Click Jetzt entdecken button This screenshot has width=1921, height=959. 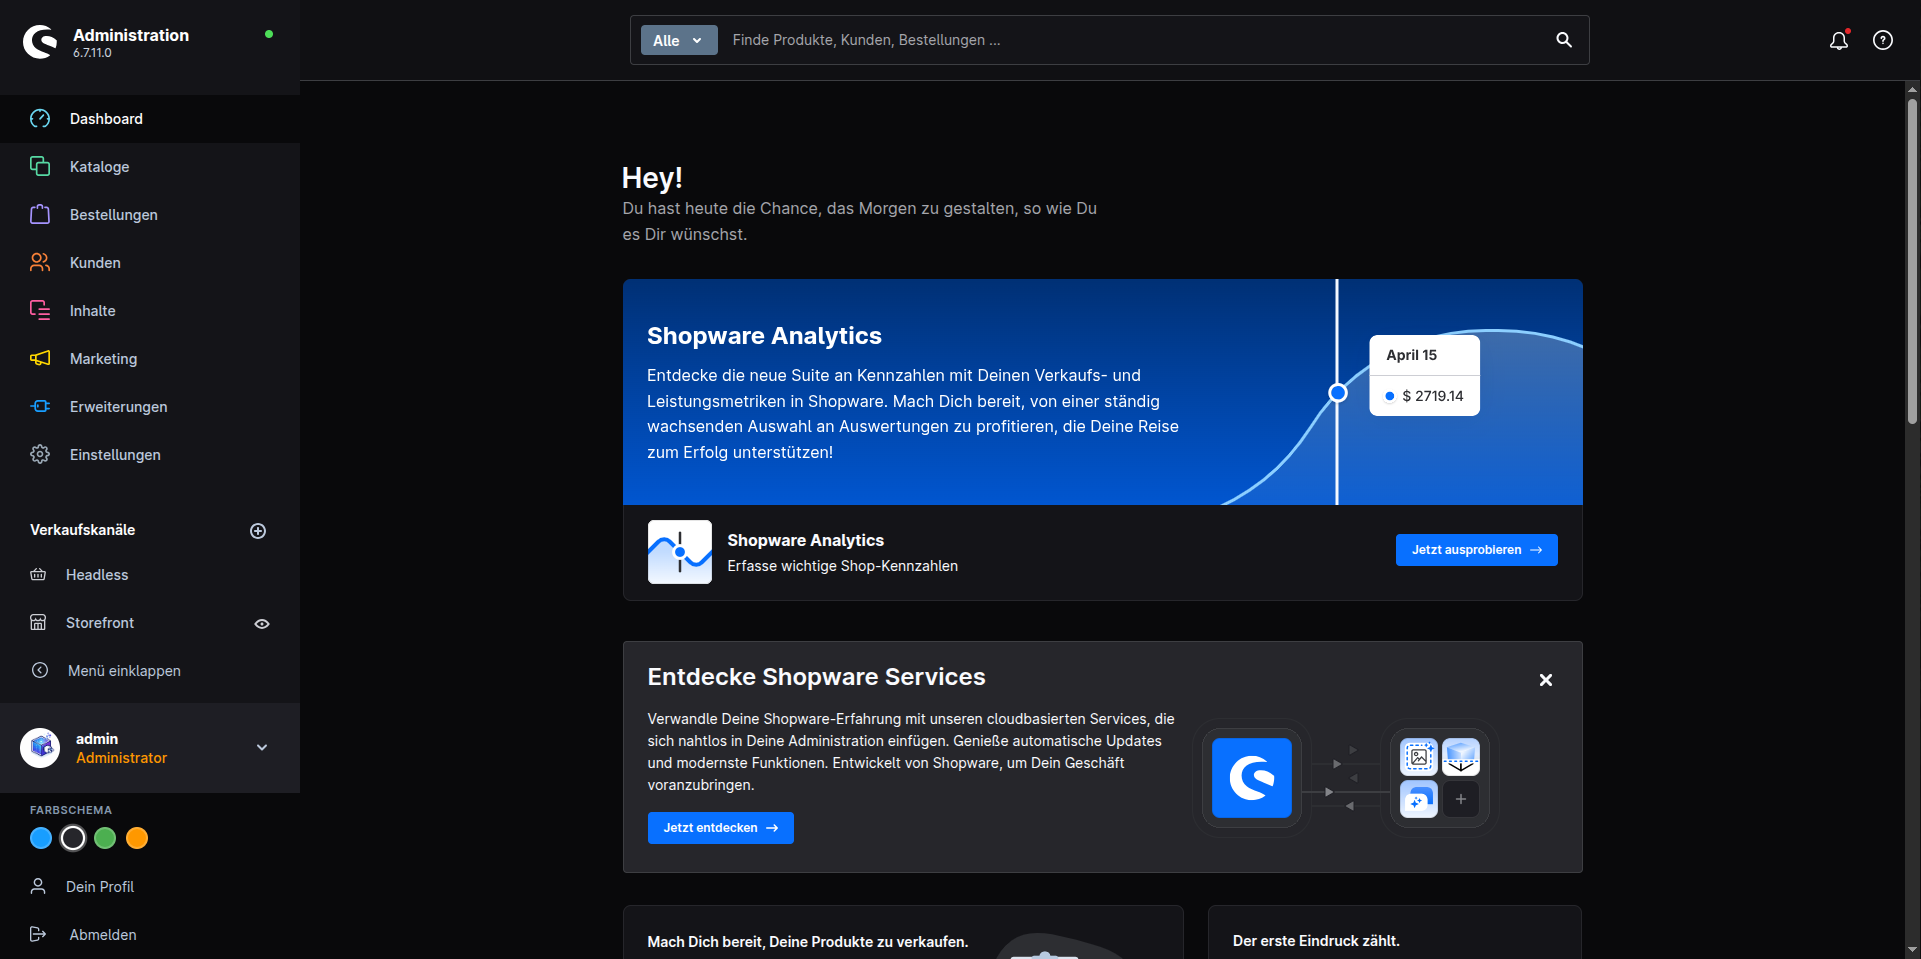[721, 828]
